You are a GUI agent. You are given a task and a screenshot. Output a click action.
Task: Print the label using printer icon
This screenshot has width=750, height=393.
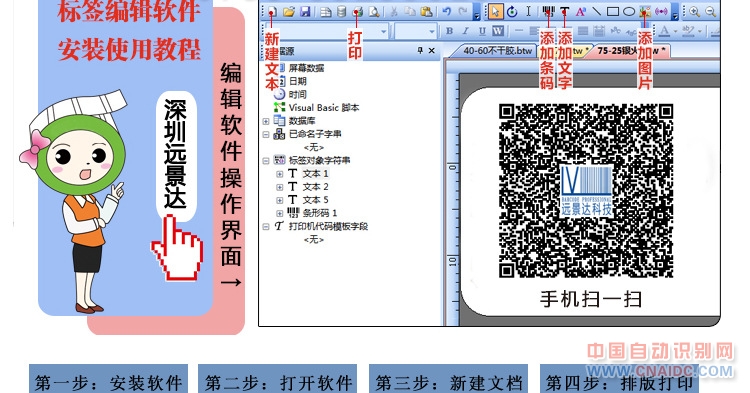tap(357, 11)
